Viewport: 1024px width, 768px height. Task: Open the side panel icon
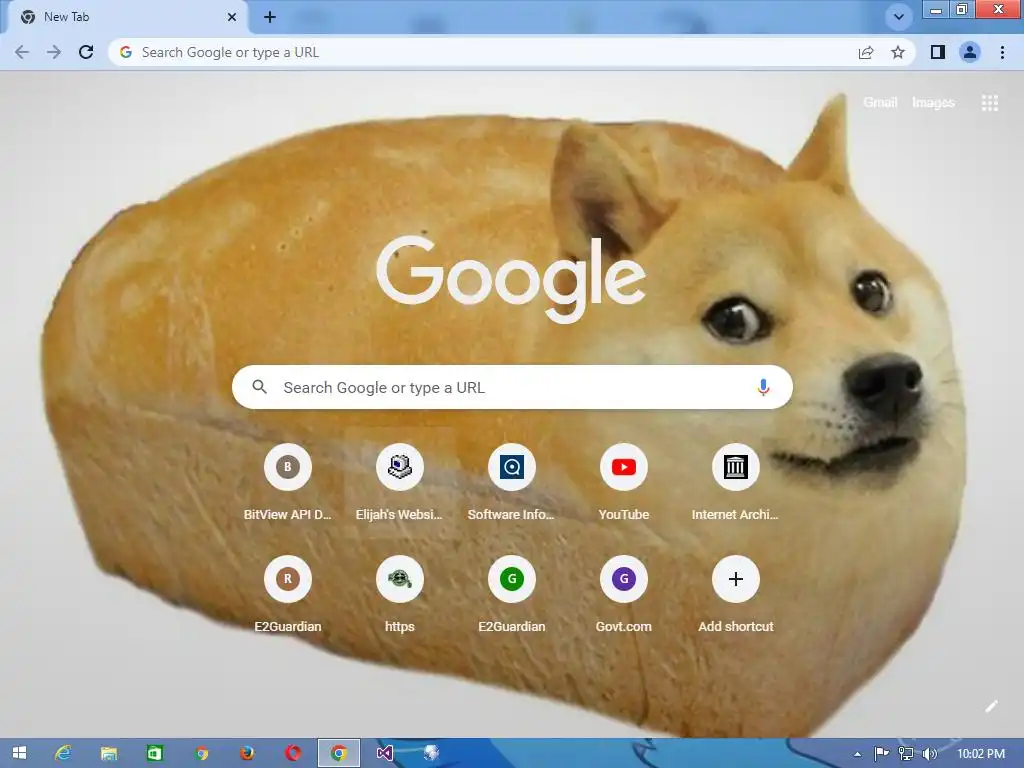tap(938, 52)
